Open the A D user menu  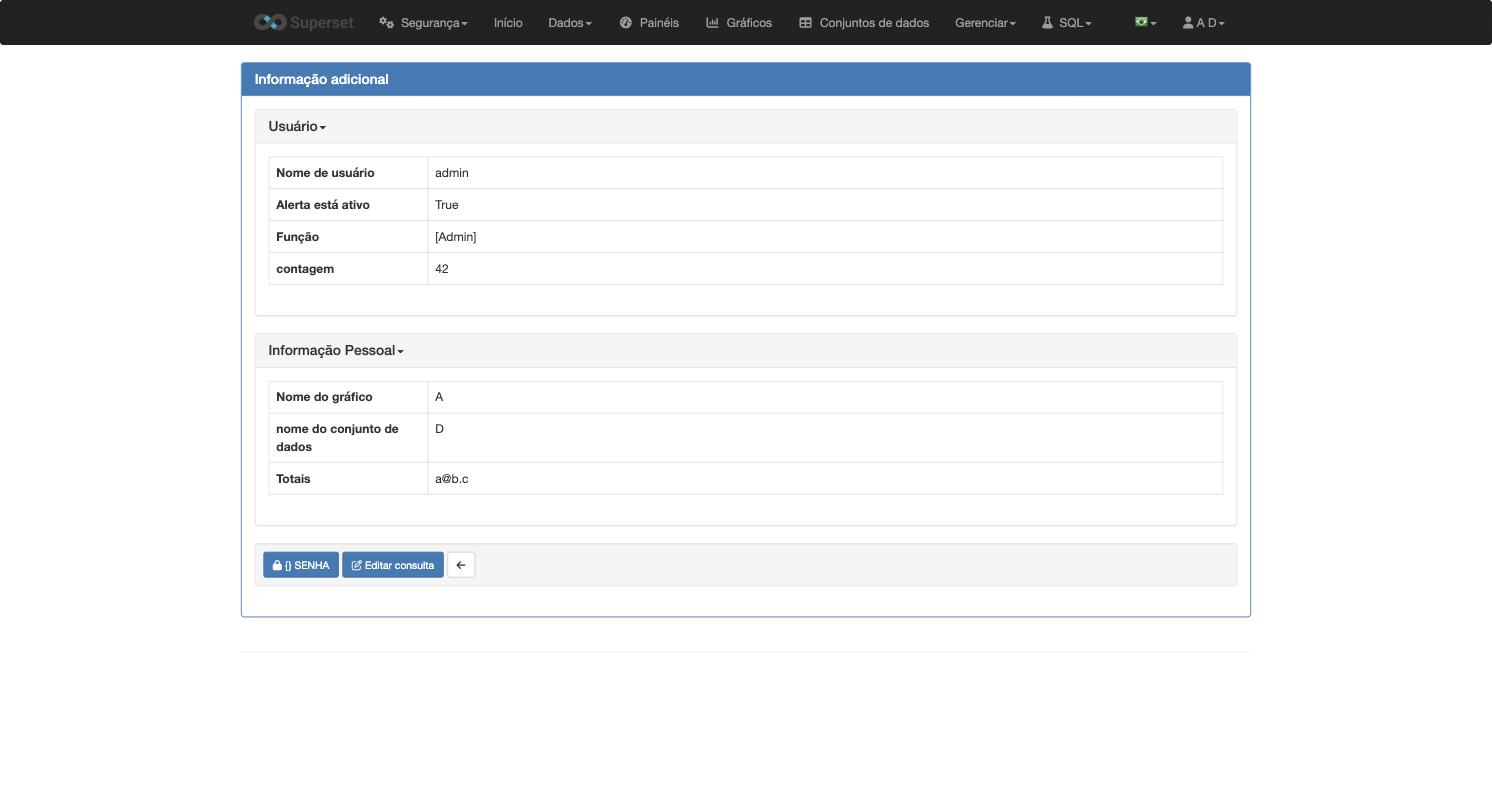[x=1203, y=22]
